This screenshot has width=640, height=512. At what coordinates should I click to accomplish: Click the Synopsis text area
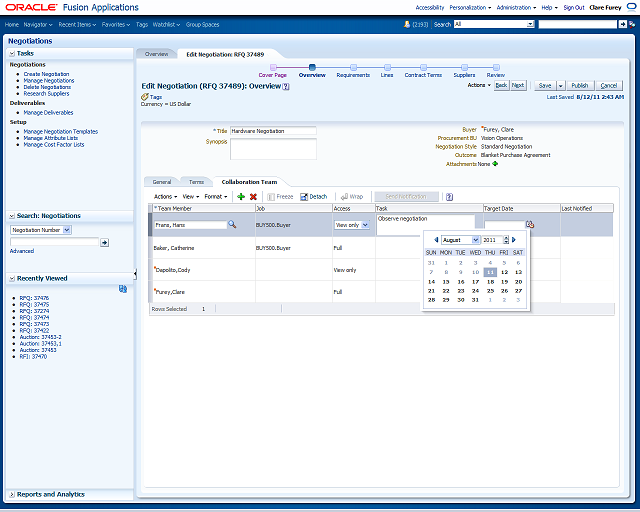(x=273, y=149)
